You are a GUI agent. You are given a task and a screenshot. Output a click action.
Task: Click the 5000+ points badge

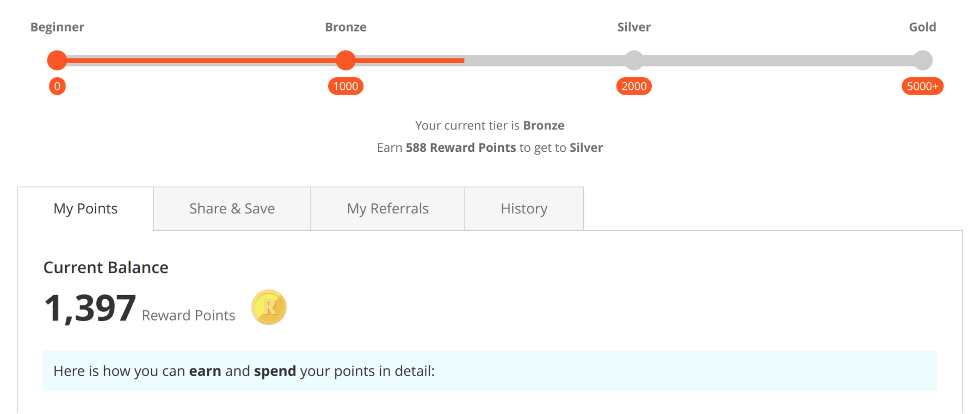point(922,87)
